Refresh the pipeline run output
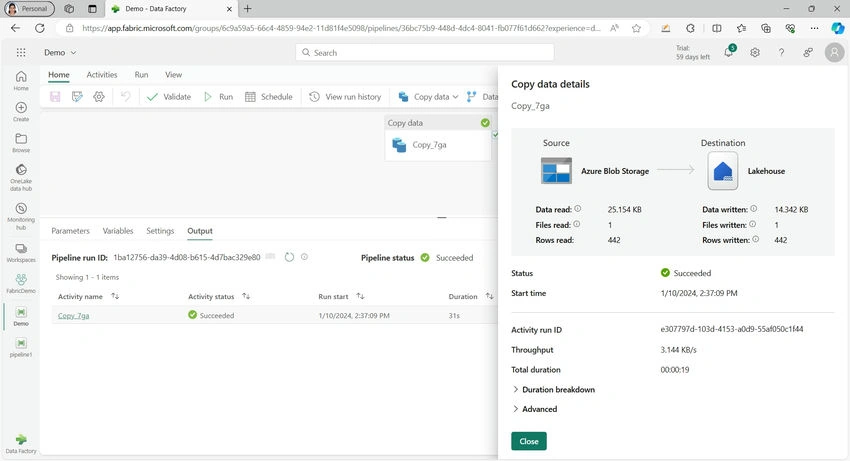Image resolution: width=850 pixels, height=461 pixels. (289, 257)
